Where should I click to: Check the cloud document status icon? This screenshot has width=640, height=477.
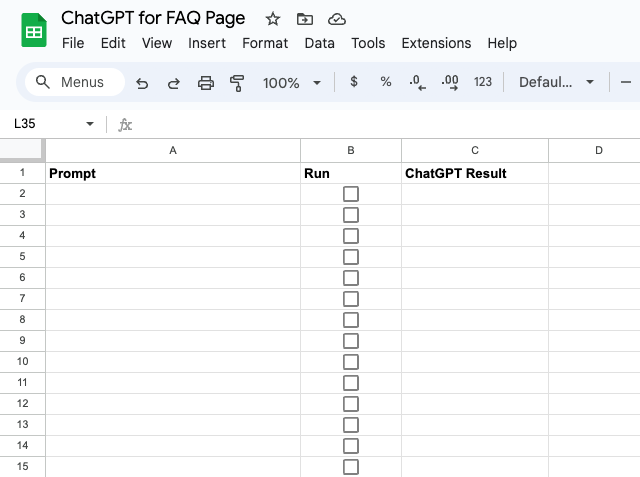(x=337, y=19)
